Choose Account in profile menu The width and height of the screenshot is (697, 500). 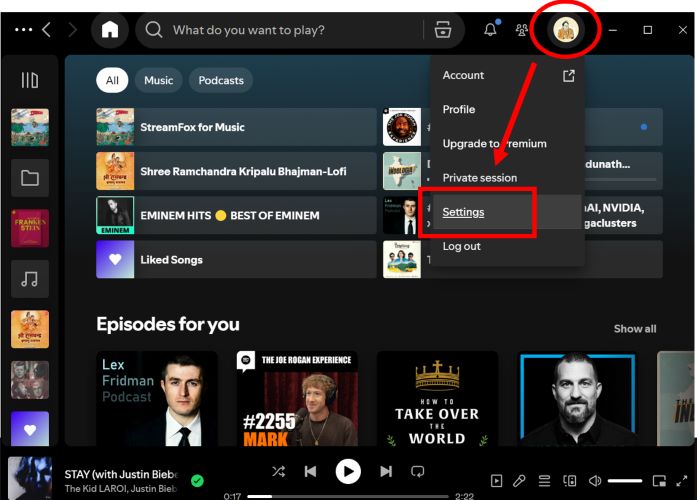[507, 76]
